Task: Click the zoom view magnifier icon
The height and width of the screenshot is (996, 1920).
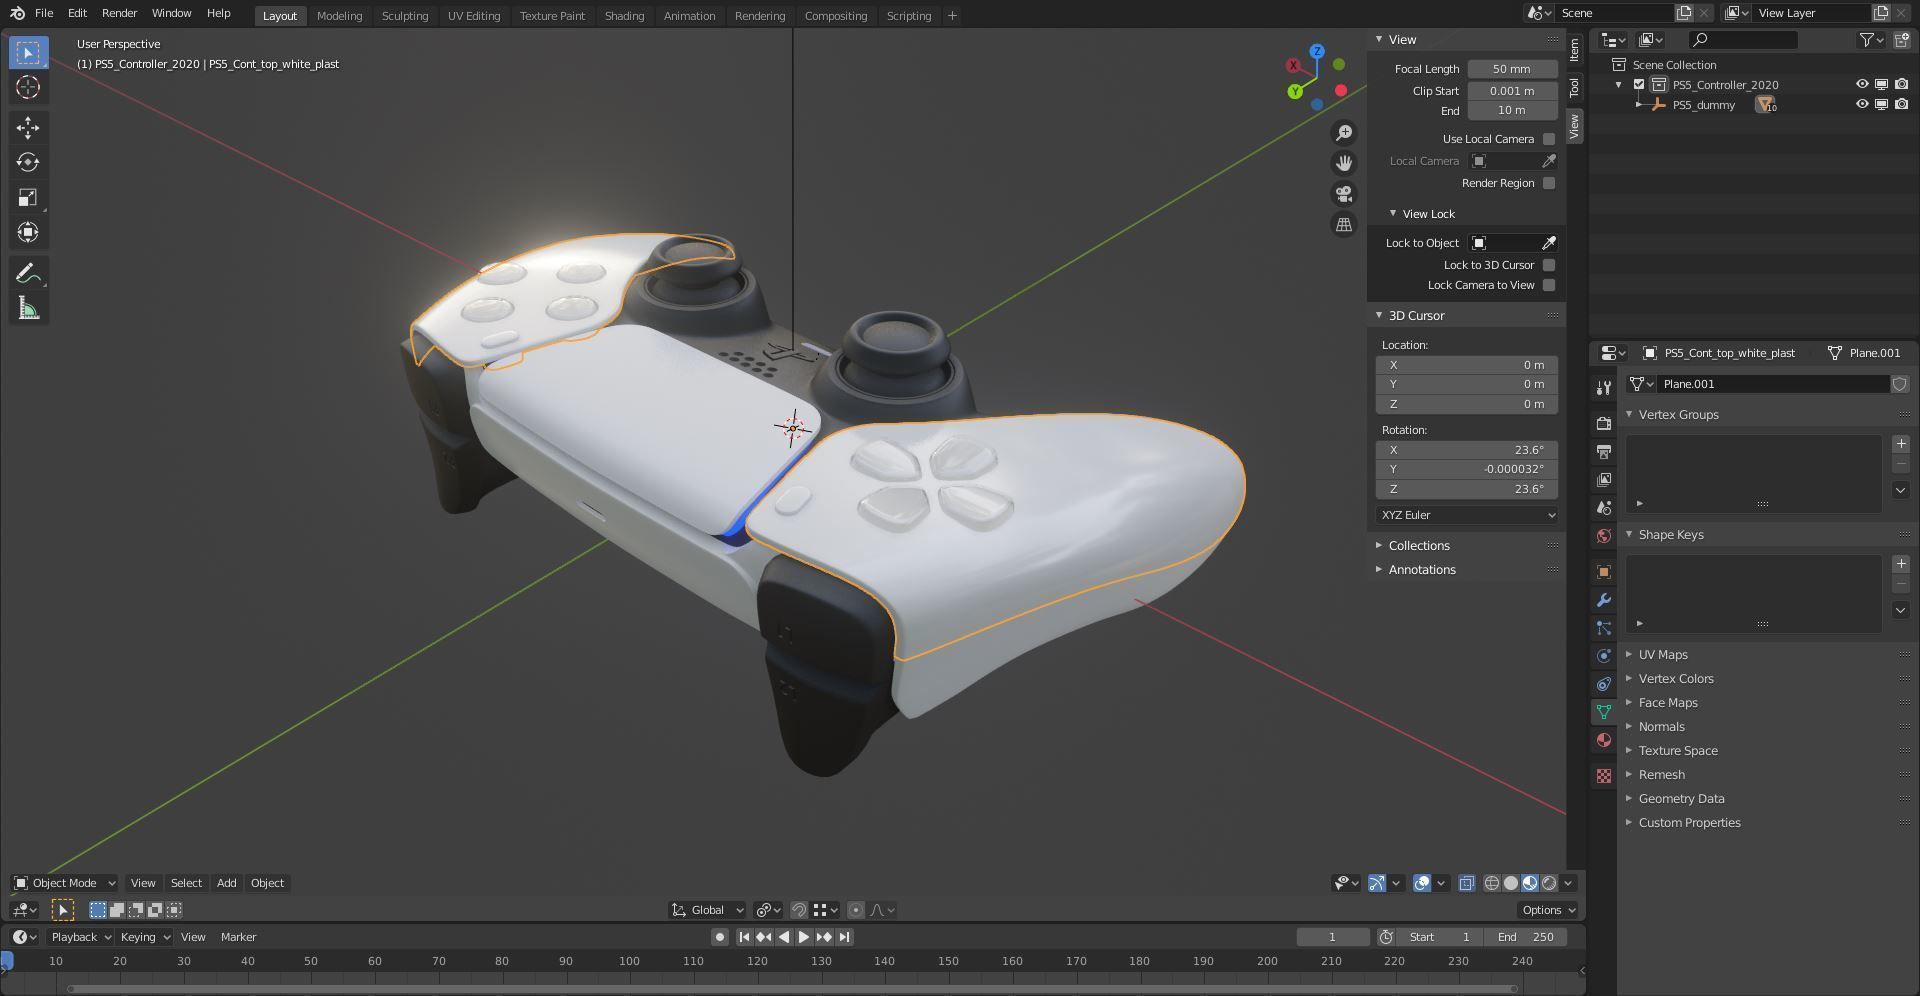Action: pyautogui.click(x=1344, y=133)
